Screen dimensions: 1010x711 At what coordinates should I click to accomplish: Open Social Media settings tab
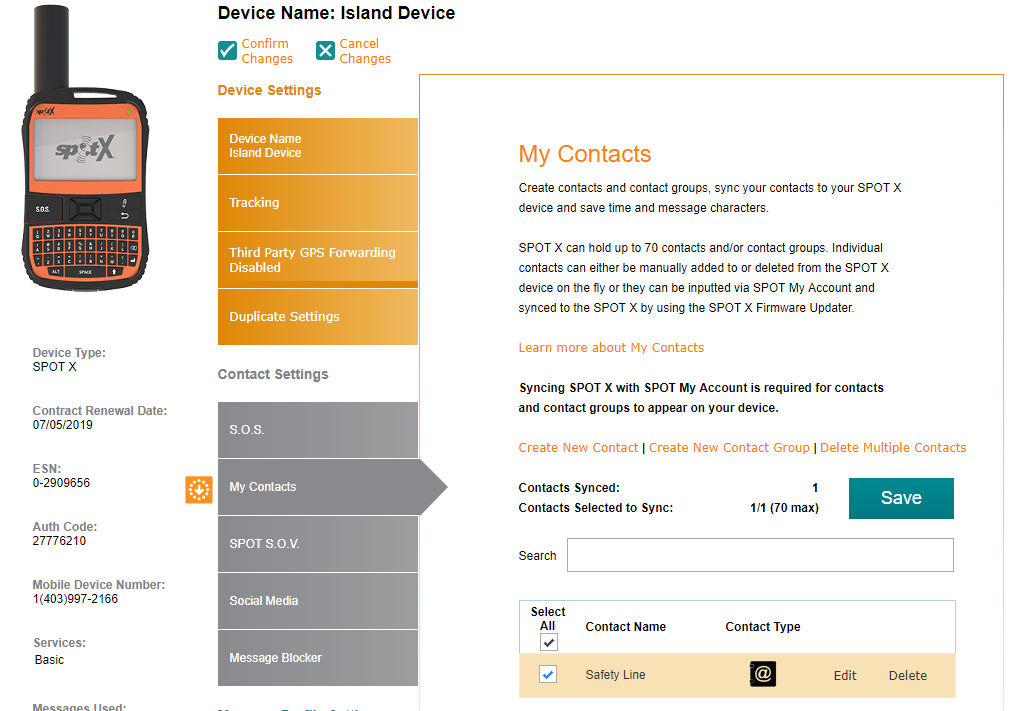(x=317, y=601)
